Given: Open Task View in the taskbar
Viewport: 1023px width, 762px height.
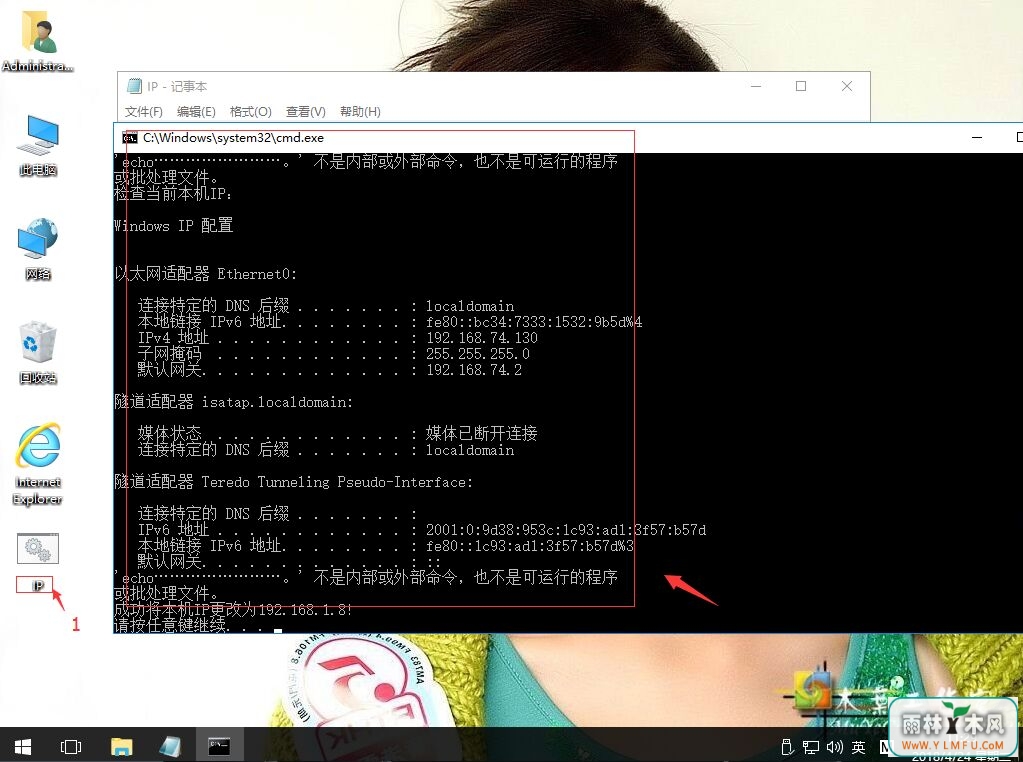Looking at the screenshot, I should [x=70, y=746].
